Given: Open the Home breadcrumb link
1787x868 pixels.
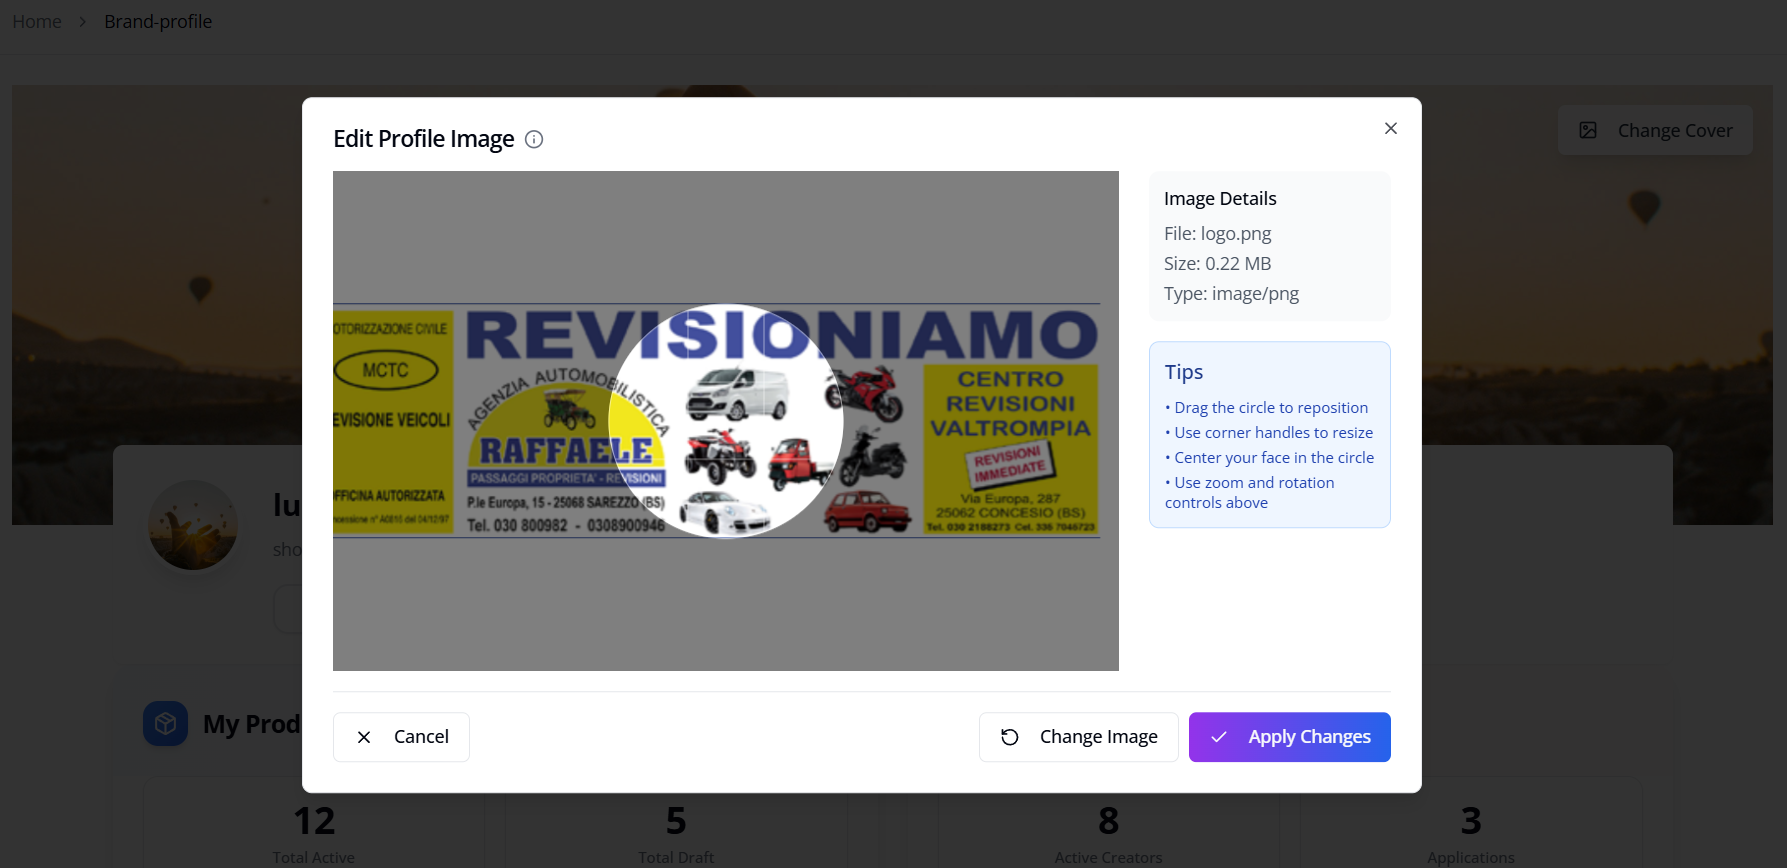Looking at the screenshot, I should click(37, 22).
